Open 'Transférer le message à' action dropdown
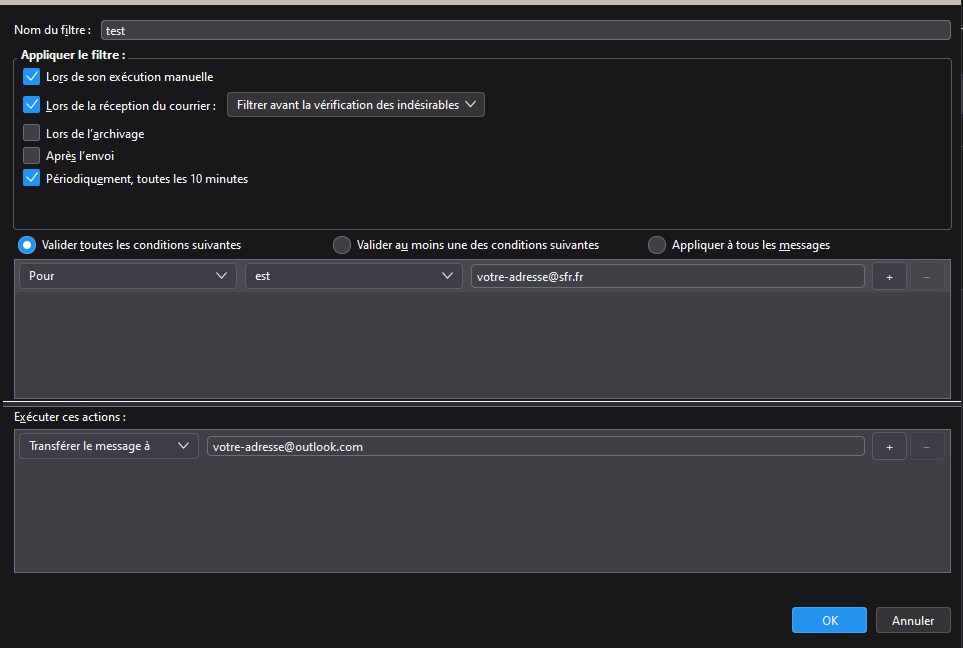The width and height of the screenshot is (963, 648). coord(109,447)
